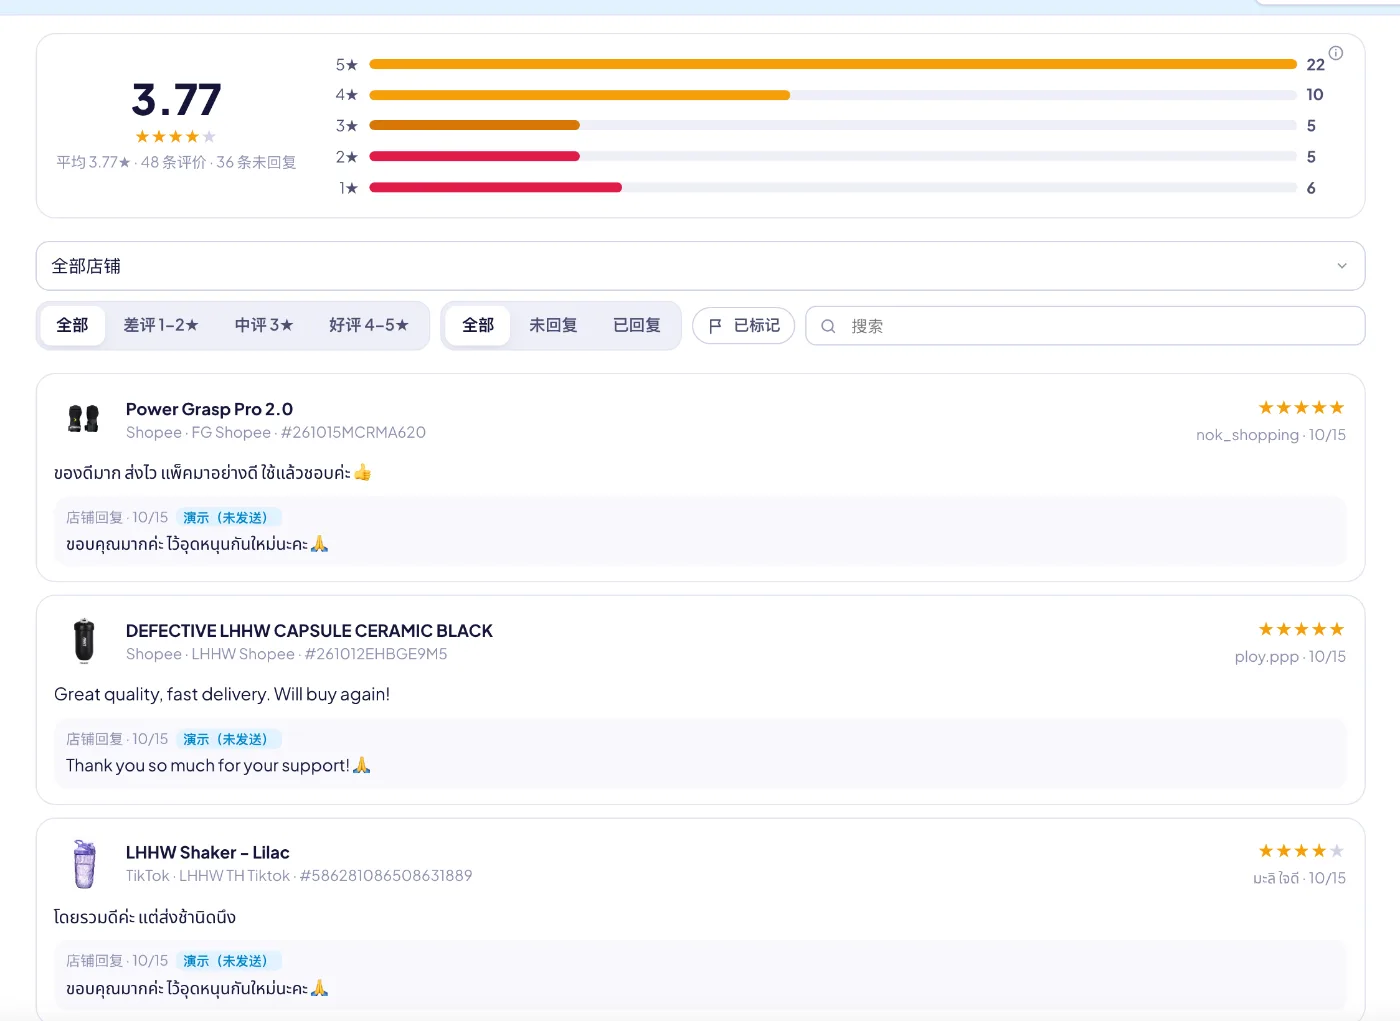1400x1021 pixels.
Task: Toggle the 已标记 flagged filter
Action: (x=744, y=326)
